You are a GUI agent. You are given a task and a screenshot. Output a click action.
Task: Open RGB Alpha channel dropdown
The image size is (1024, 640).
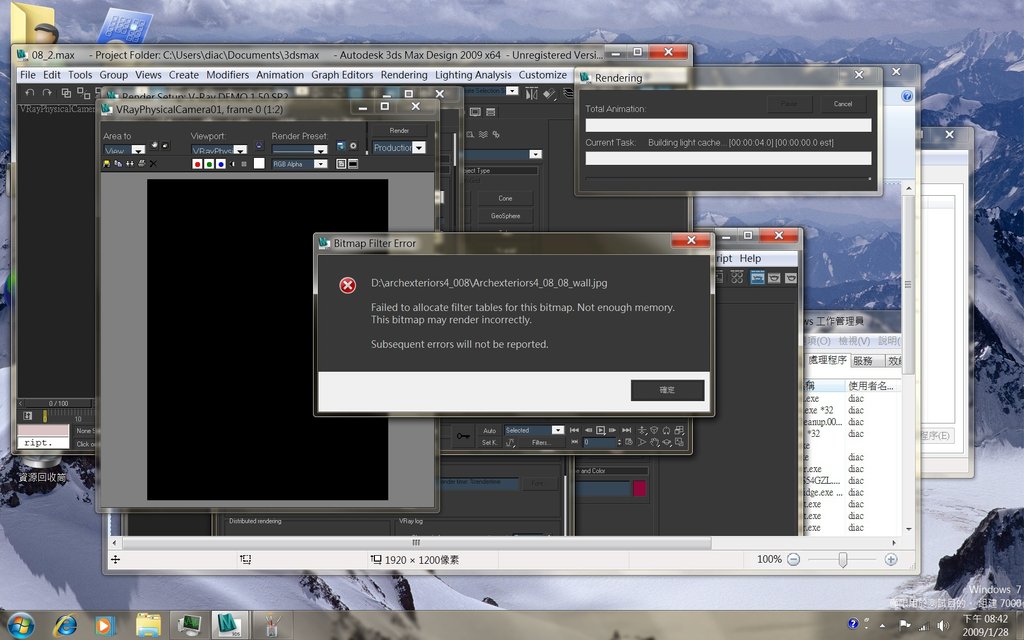pos(321,164)
